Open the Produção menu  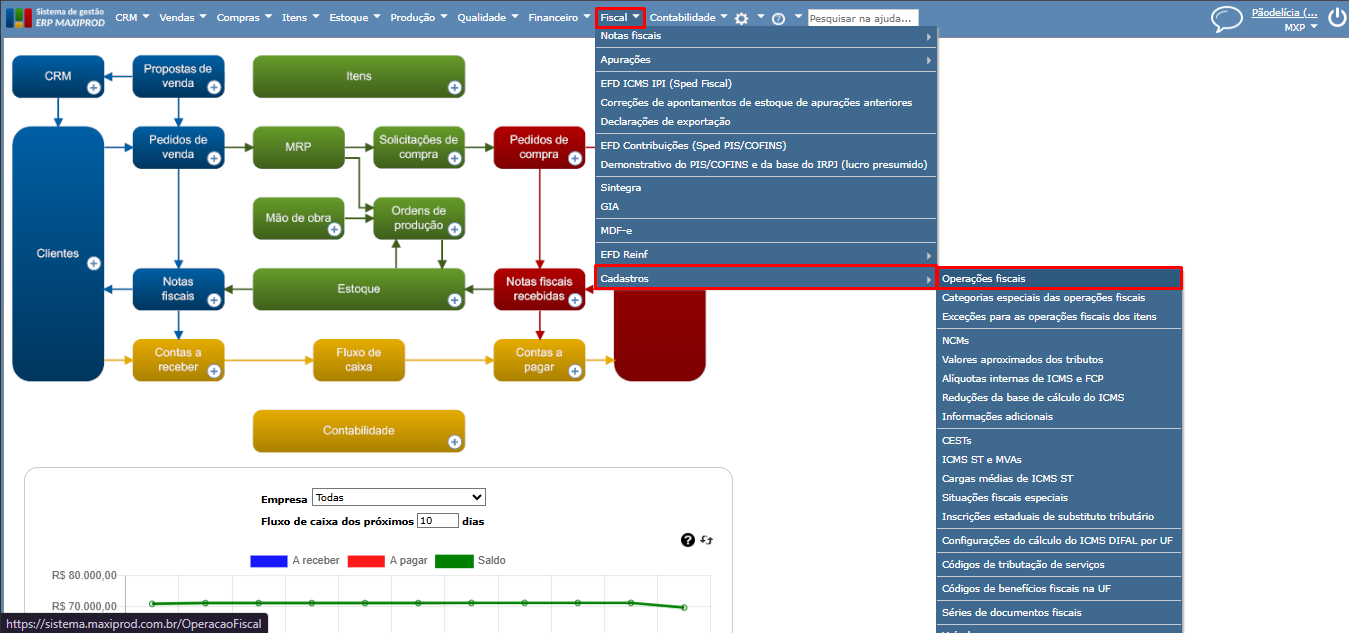tap(421, 18)
